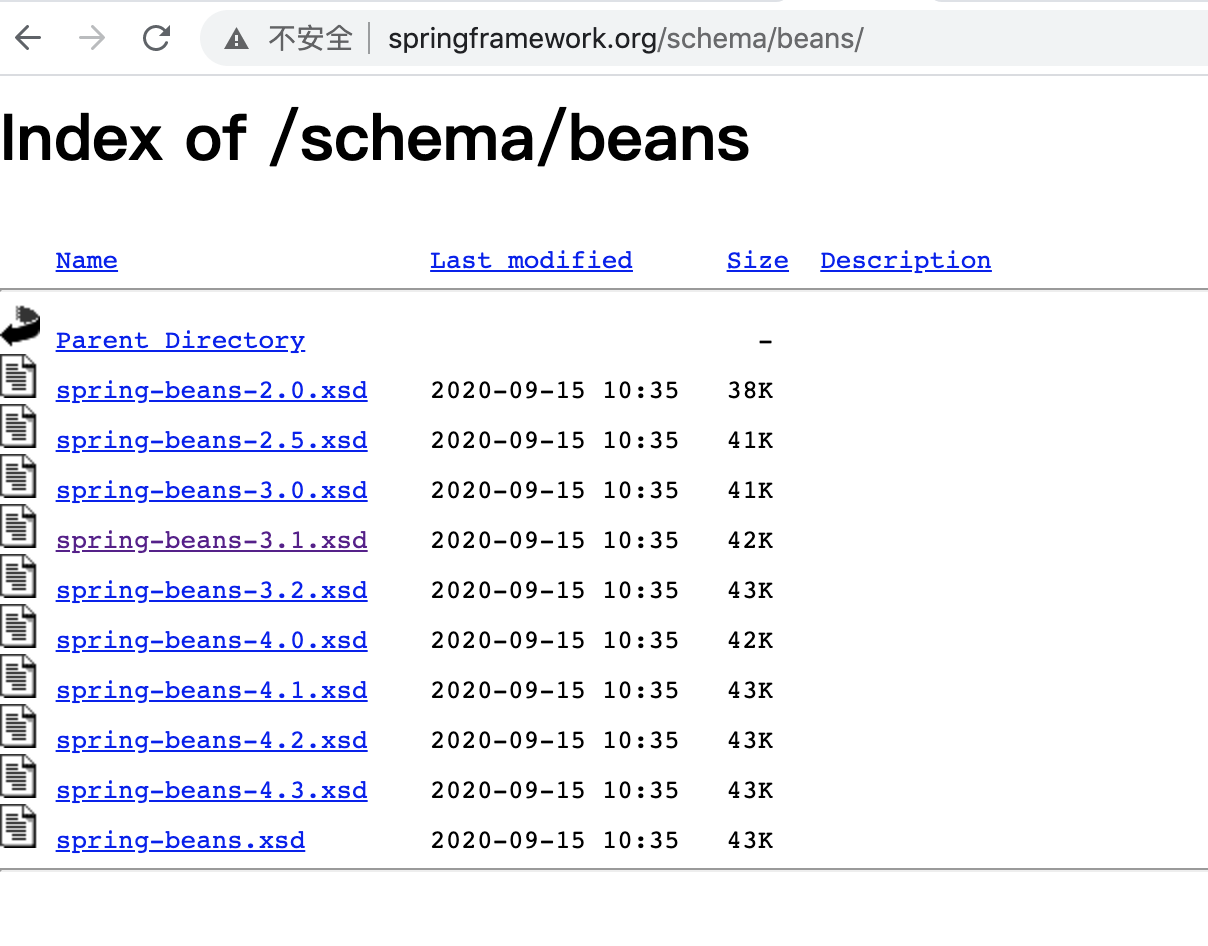
Task: Open the Parent Directory link
Action: coord(180,340)
